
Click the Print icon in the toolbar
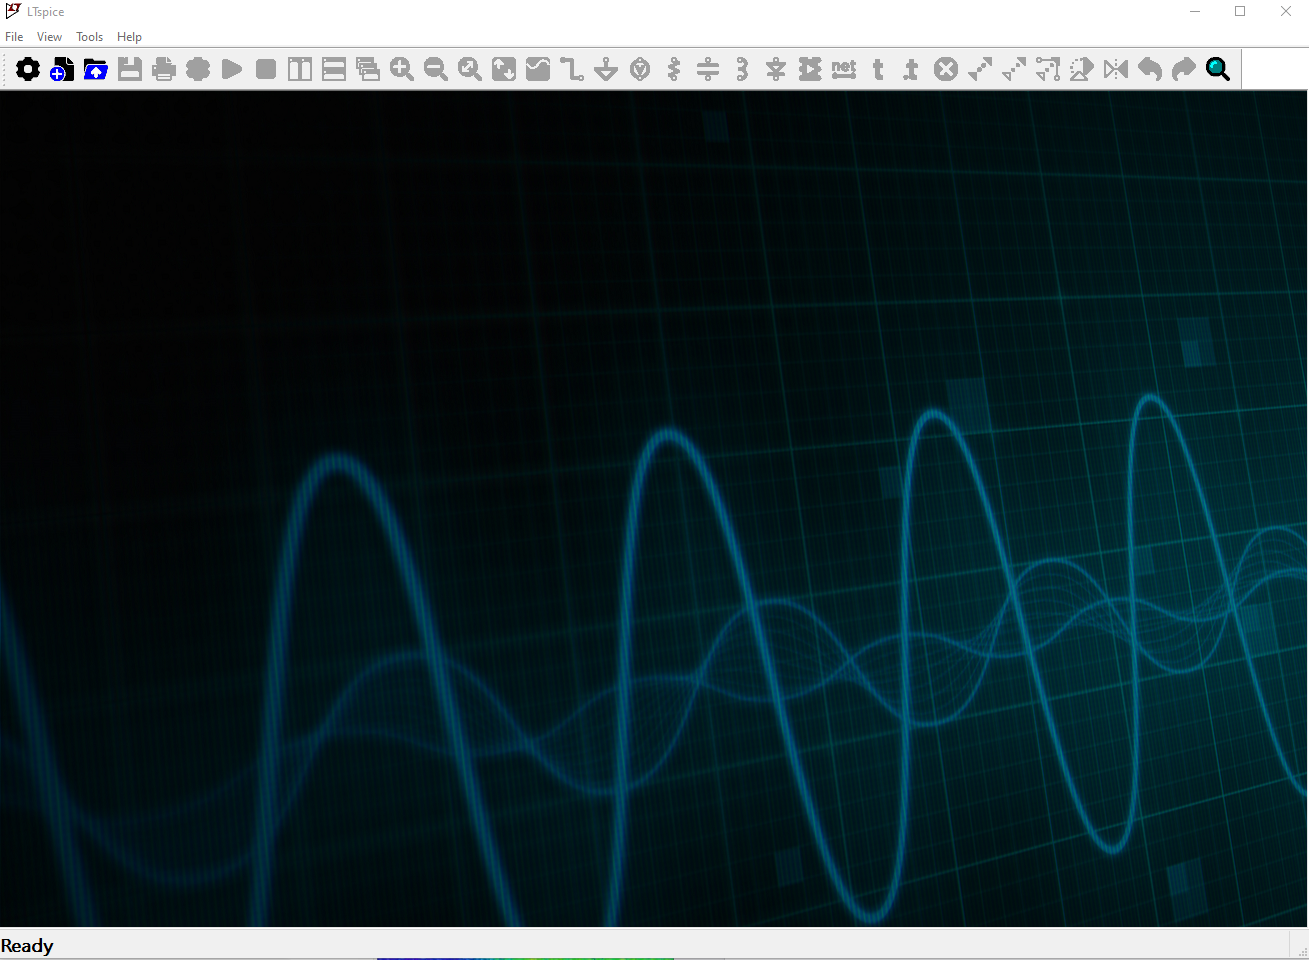164,69
